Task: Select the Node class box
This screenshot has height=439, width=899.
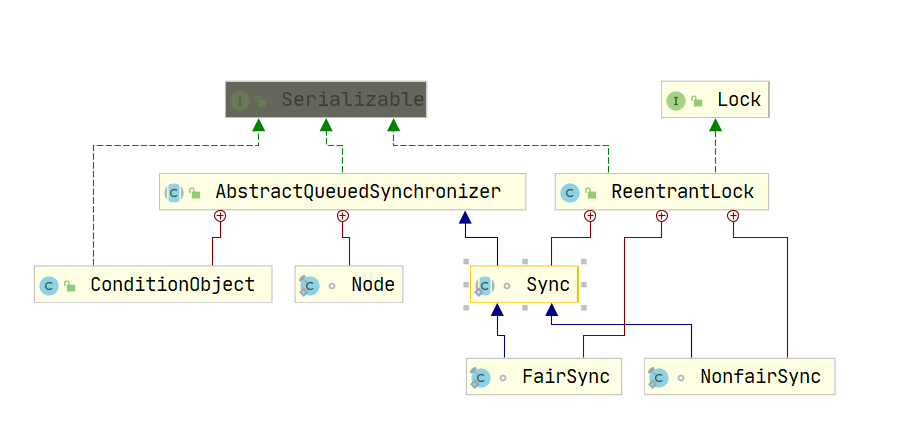Action: [x=349, y=284]
